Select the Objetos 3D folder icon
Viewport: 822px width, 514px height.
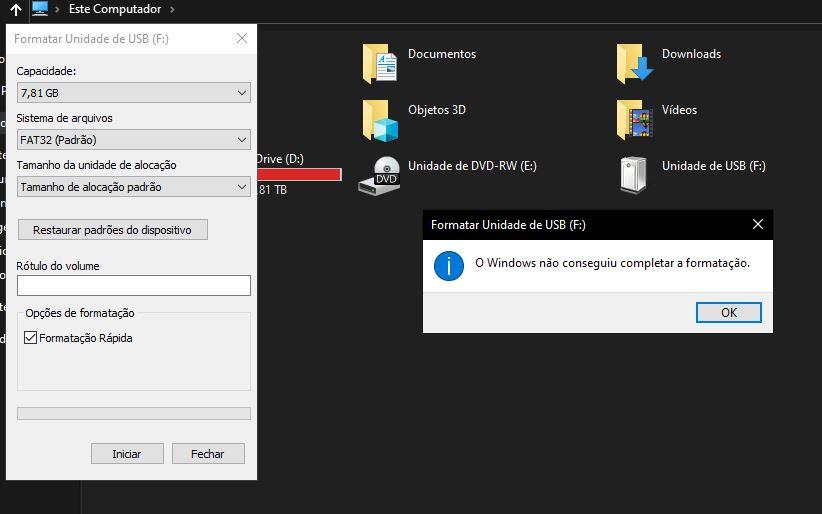pos(380,121)
